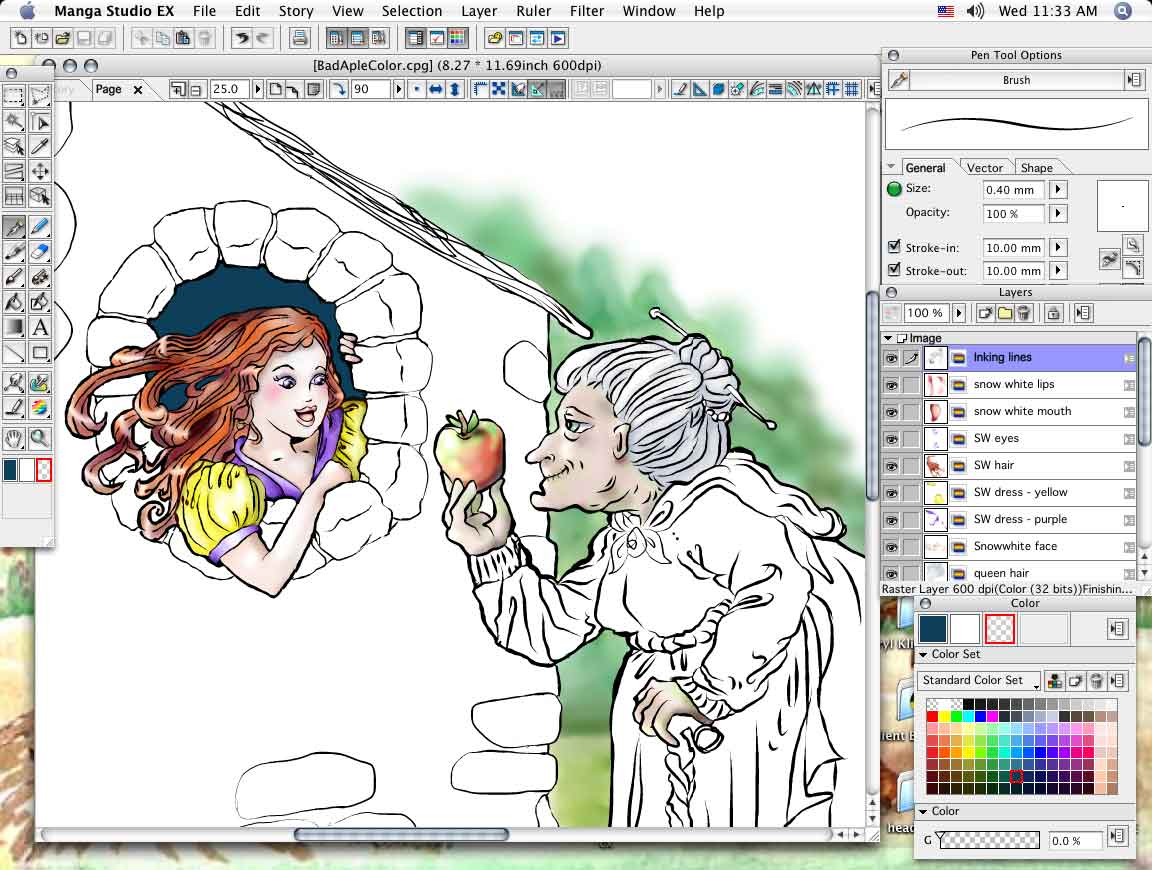1152x870 pixels.
Task: Hide the snow white mouth layer
Action: 891,412
